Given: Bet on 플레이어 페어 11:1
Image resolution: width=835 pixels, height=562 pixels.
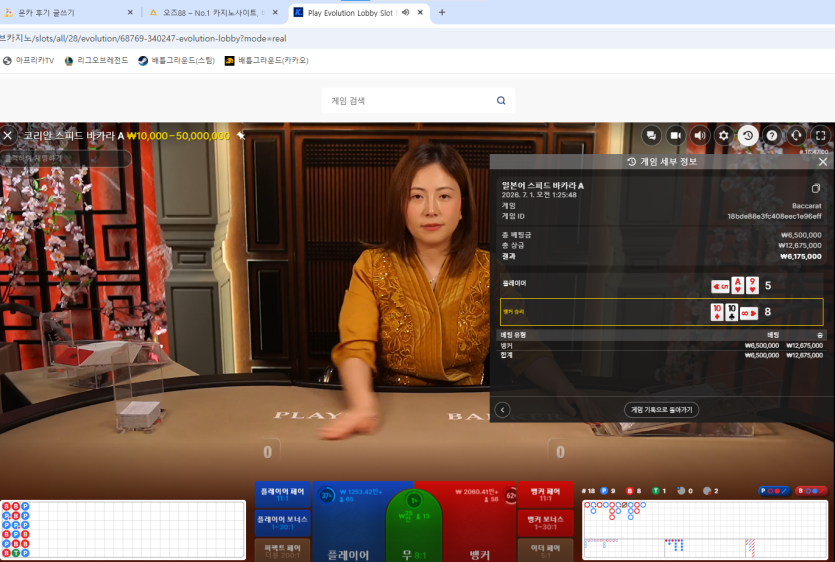Looking at the screenshot, I should tap(282, 494).
